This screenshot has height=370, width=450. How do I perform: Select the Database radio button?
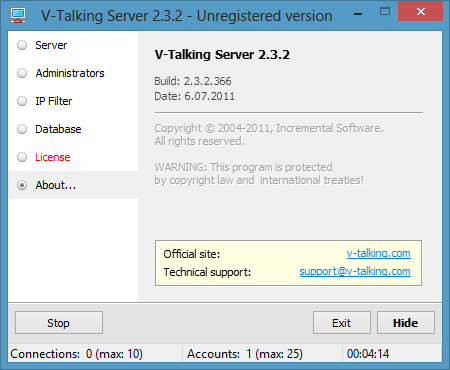coord(22,129)
